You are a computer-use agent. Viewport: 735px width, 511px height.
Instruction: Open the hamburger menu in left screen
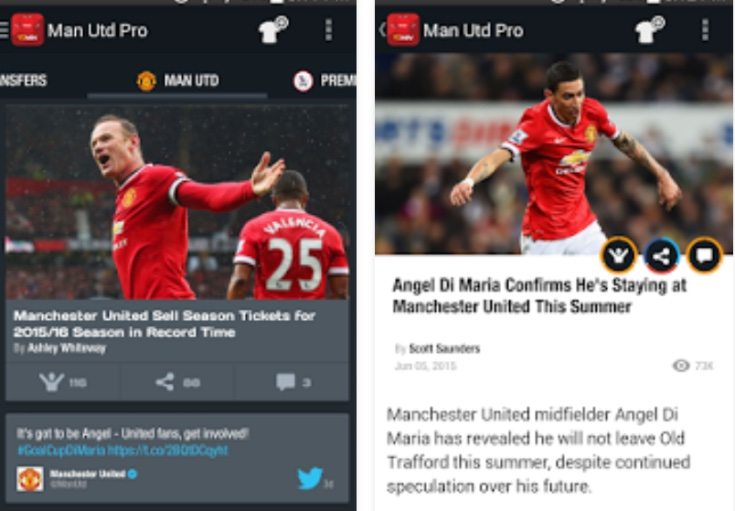pyautogui.click(x=4, y=30)
